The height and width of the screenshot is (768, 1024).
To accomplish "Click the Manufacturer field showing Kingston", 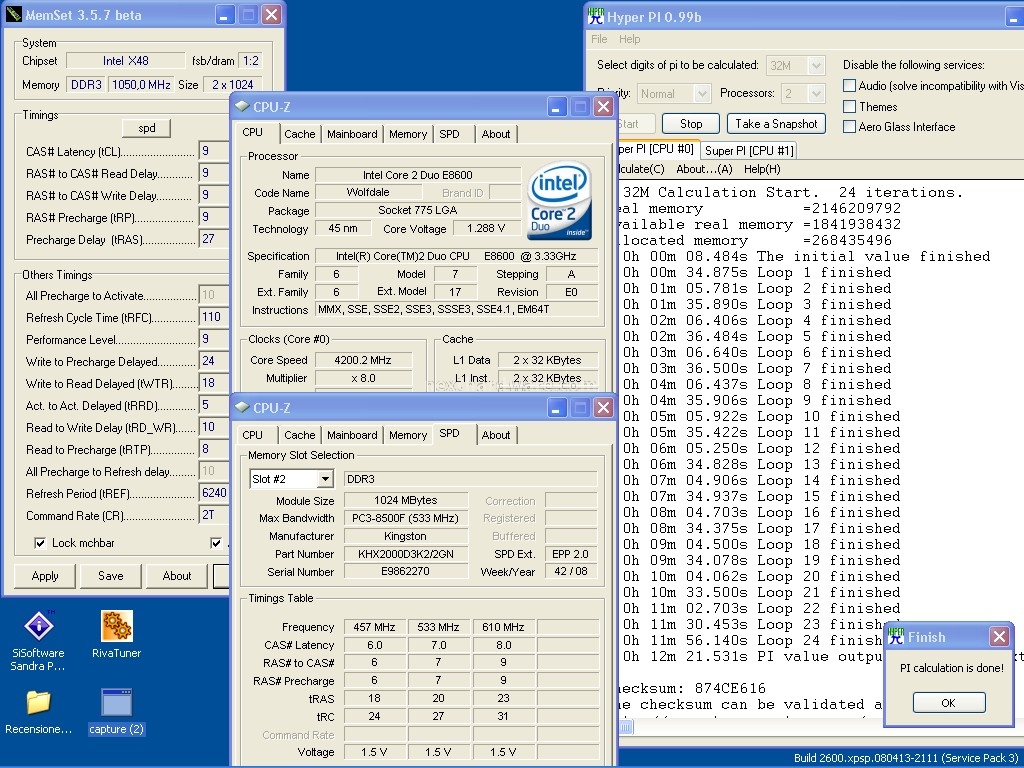I will tap(406, 536).
